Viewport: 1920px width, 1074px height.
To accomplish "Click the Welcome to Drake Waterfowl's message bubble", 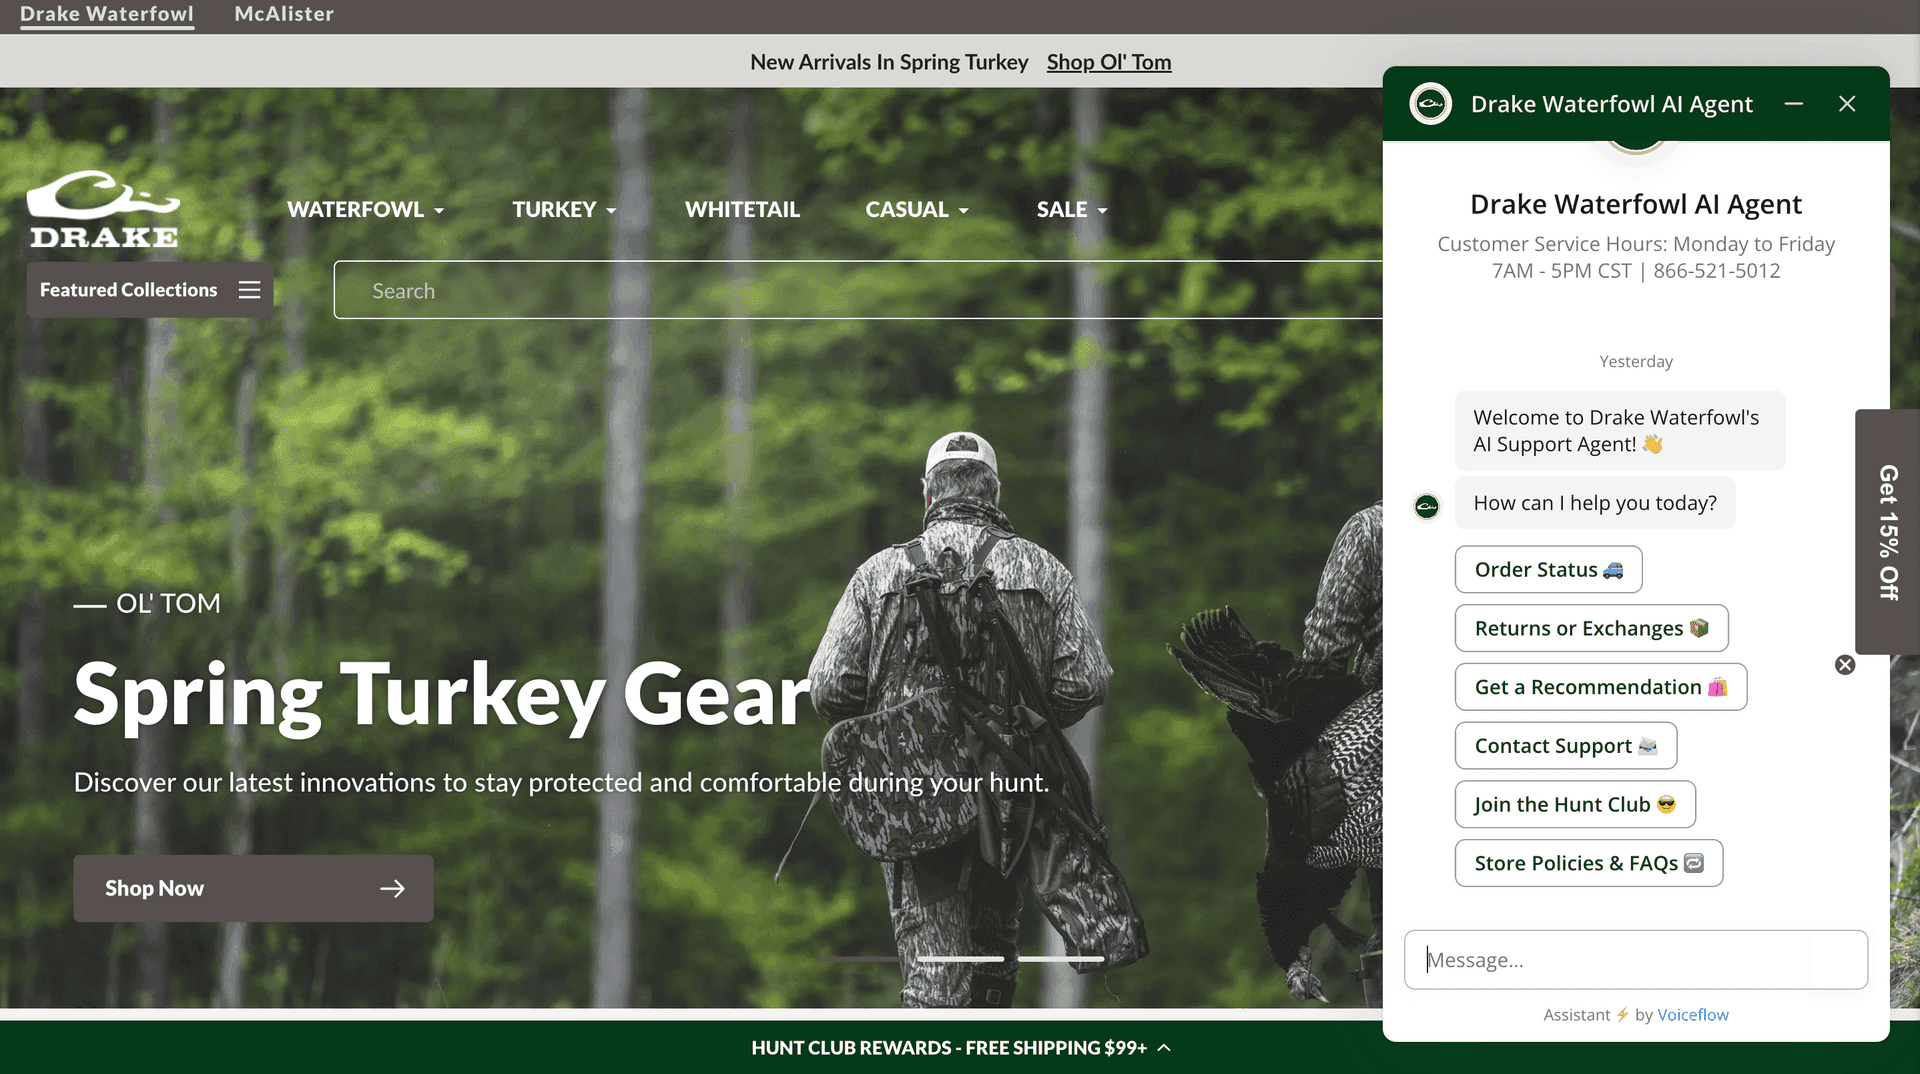I will click(1620, 431).
